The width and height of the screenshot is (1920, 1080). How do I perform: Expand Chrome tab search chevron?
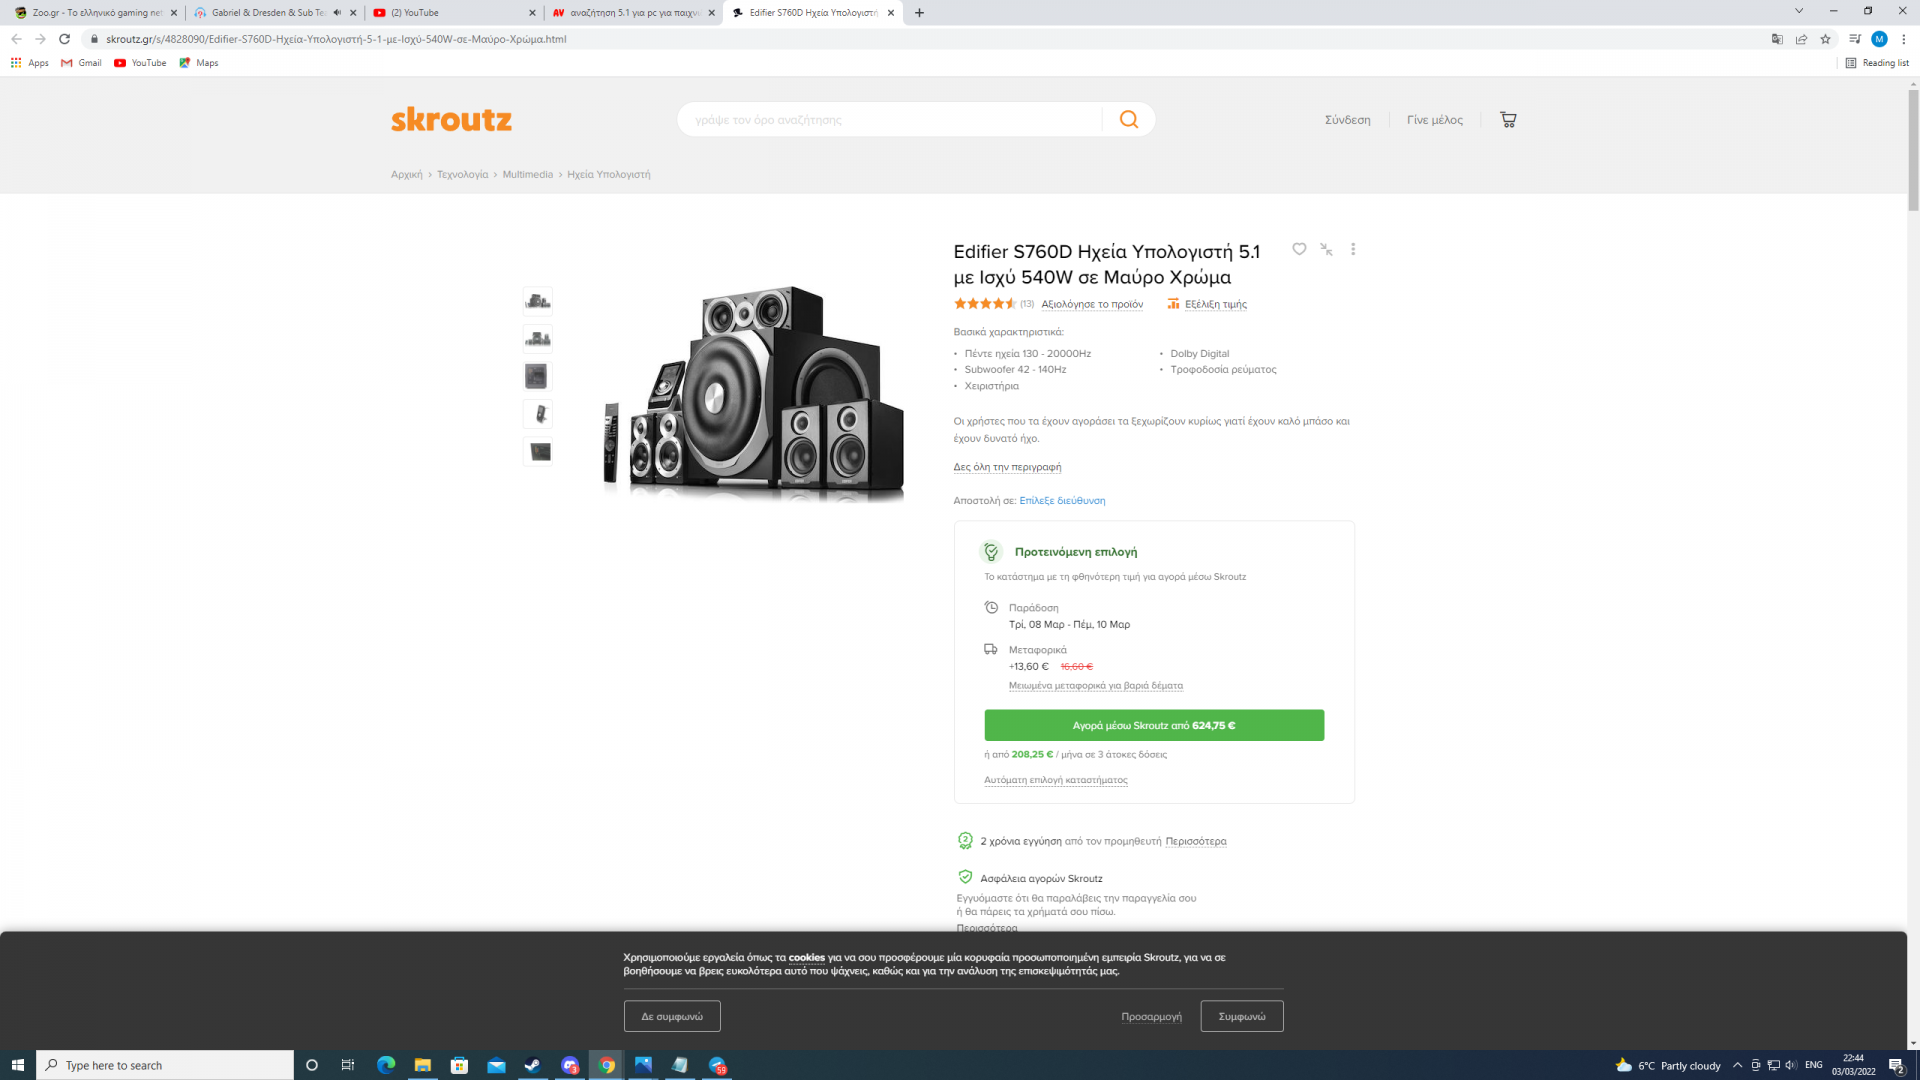1798,11
